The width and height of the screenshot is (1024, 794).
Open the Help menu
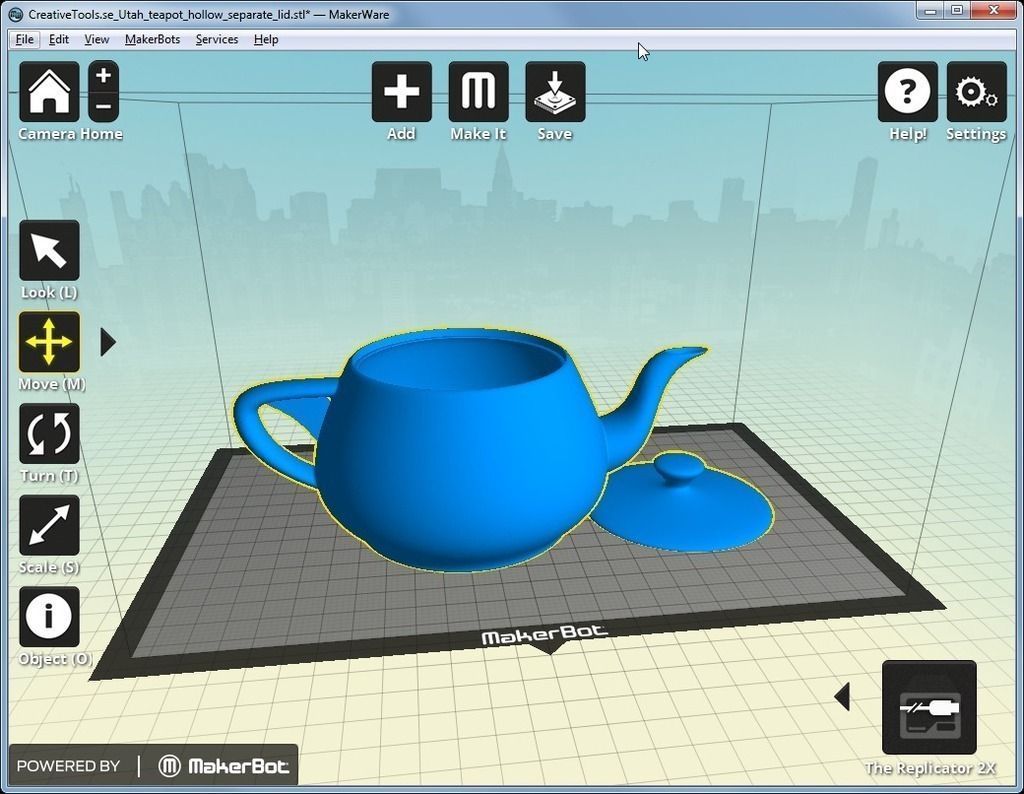tap(266, 39)
